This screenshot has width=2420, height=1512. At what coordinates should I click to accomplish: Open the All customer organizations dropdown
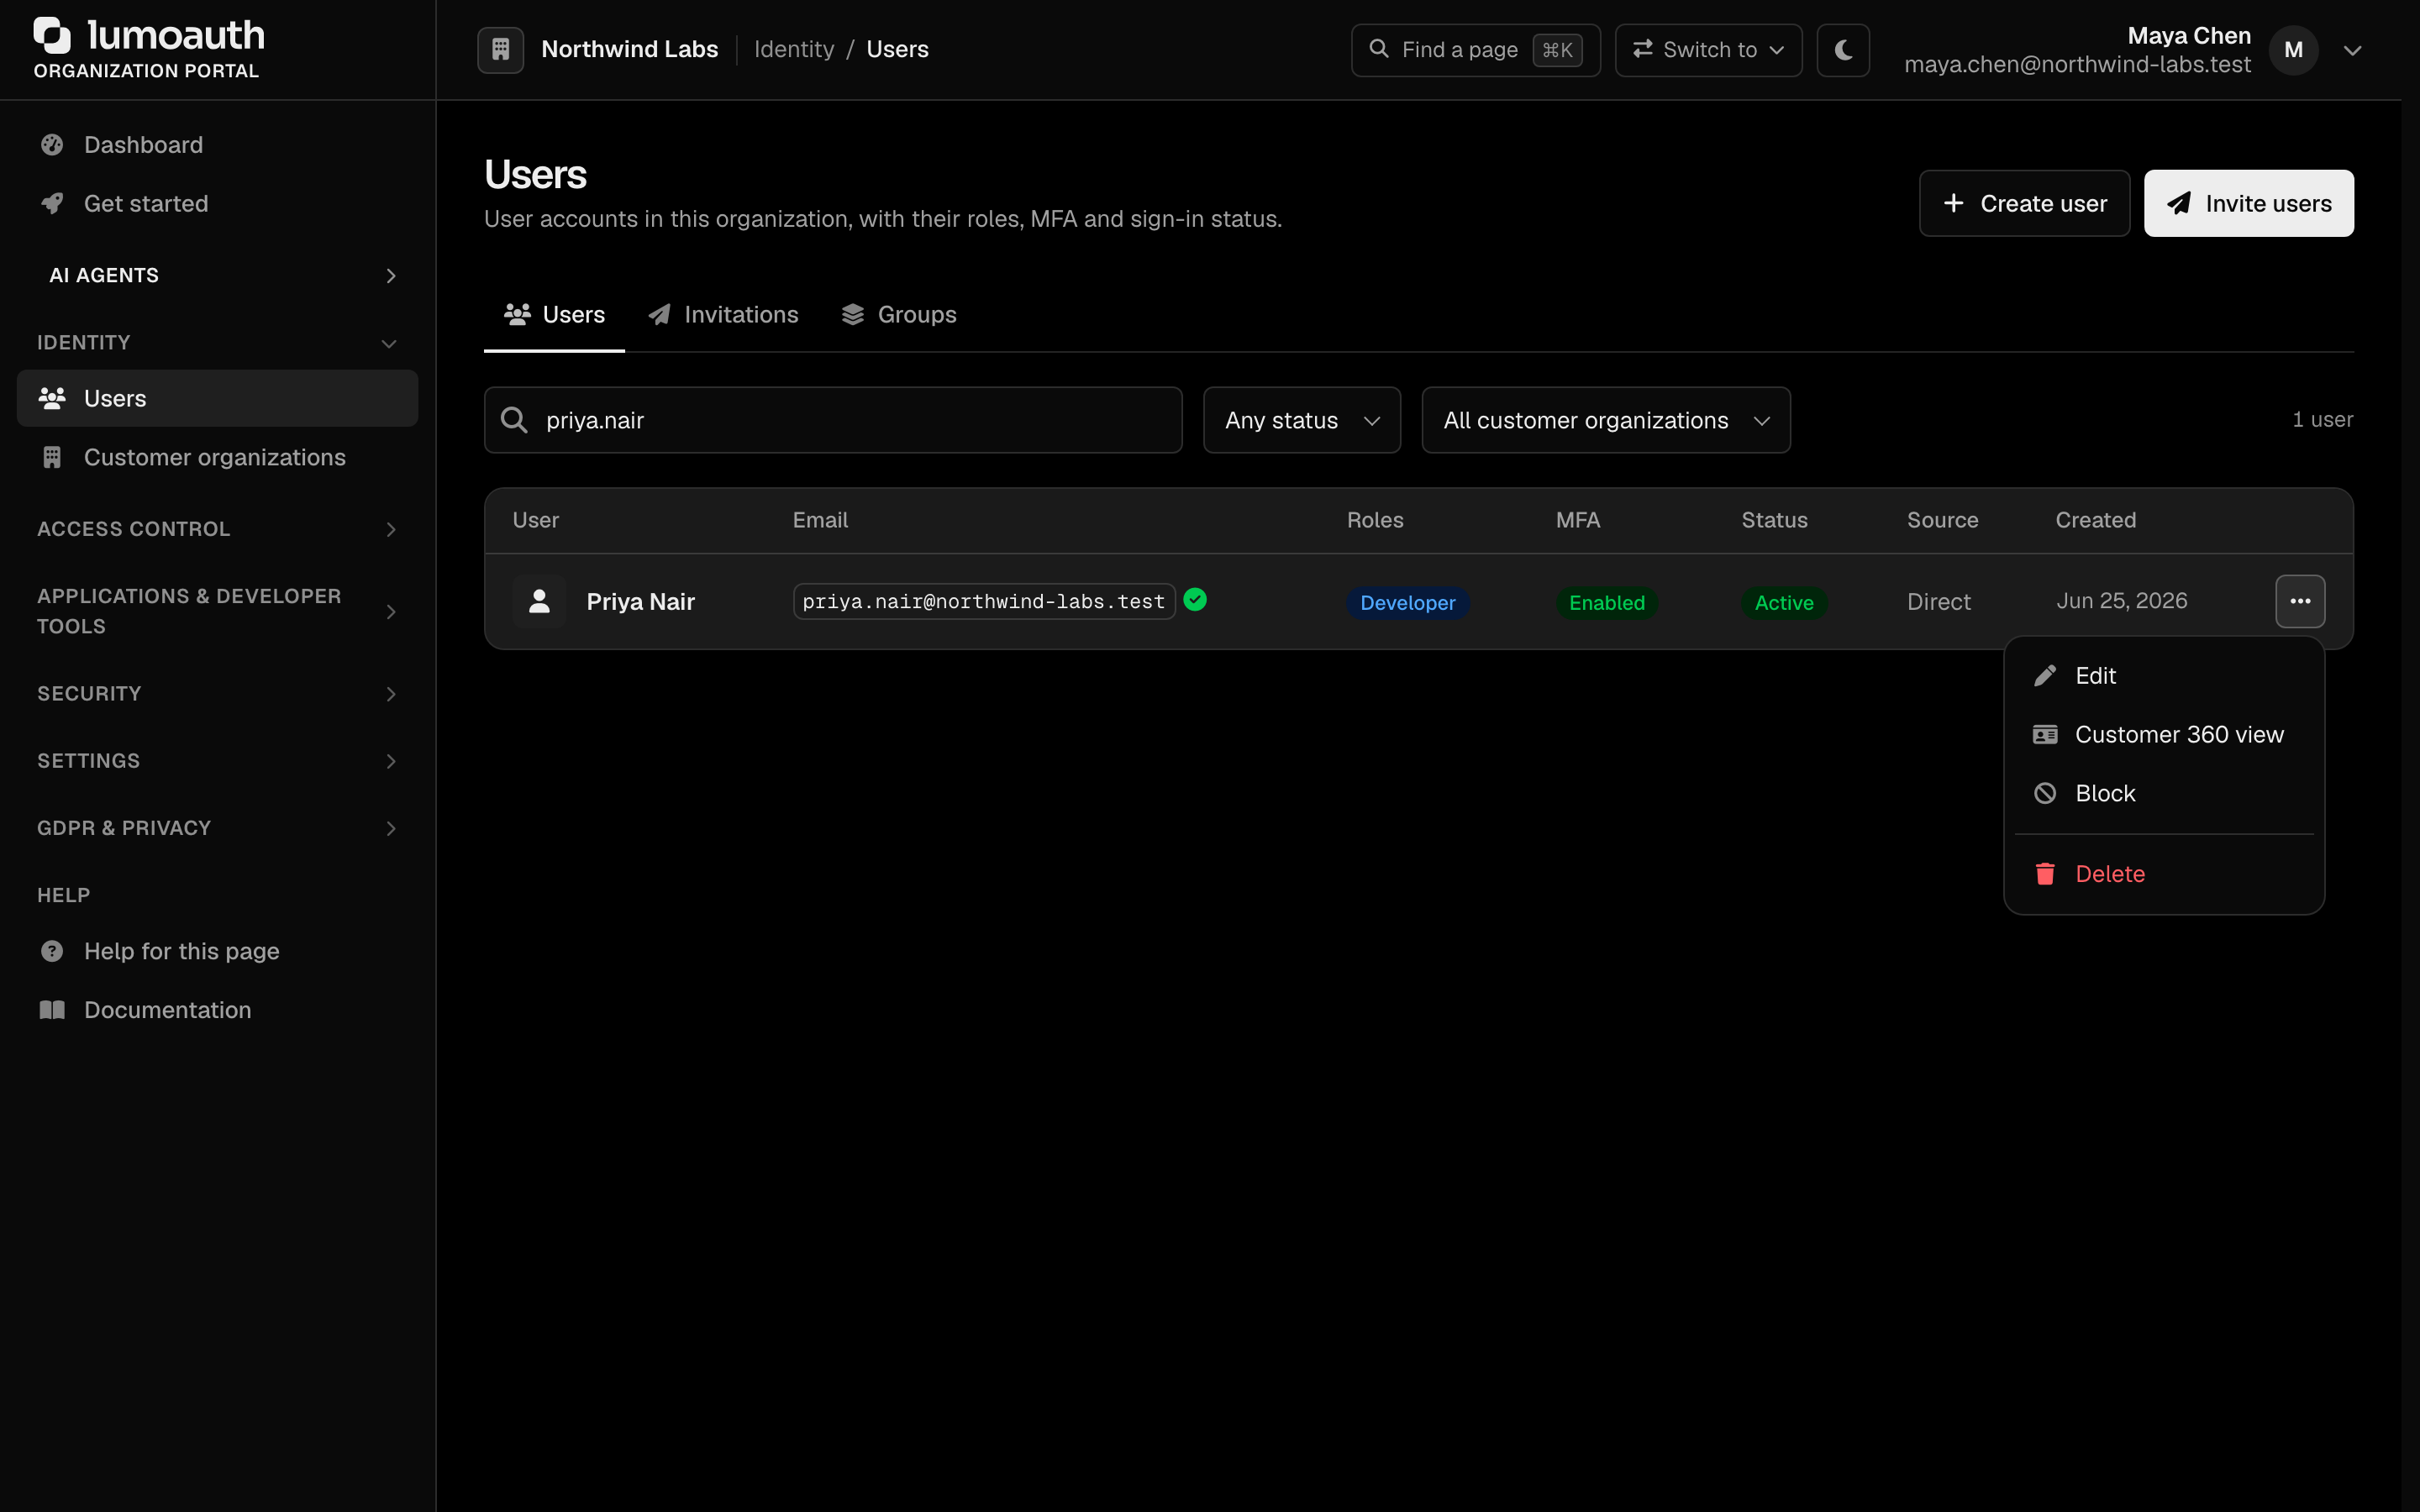coord(1606,420)
